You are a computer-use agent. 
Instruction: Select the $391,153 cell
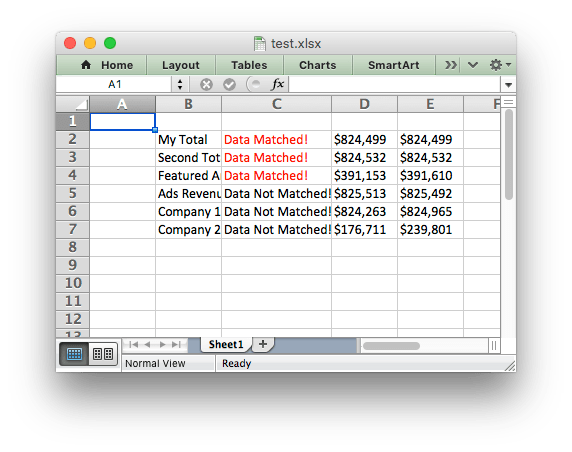point(364,175)
